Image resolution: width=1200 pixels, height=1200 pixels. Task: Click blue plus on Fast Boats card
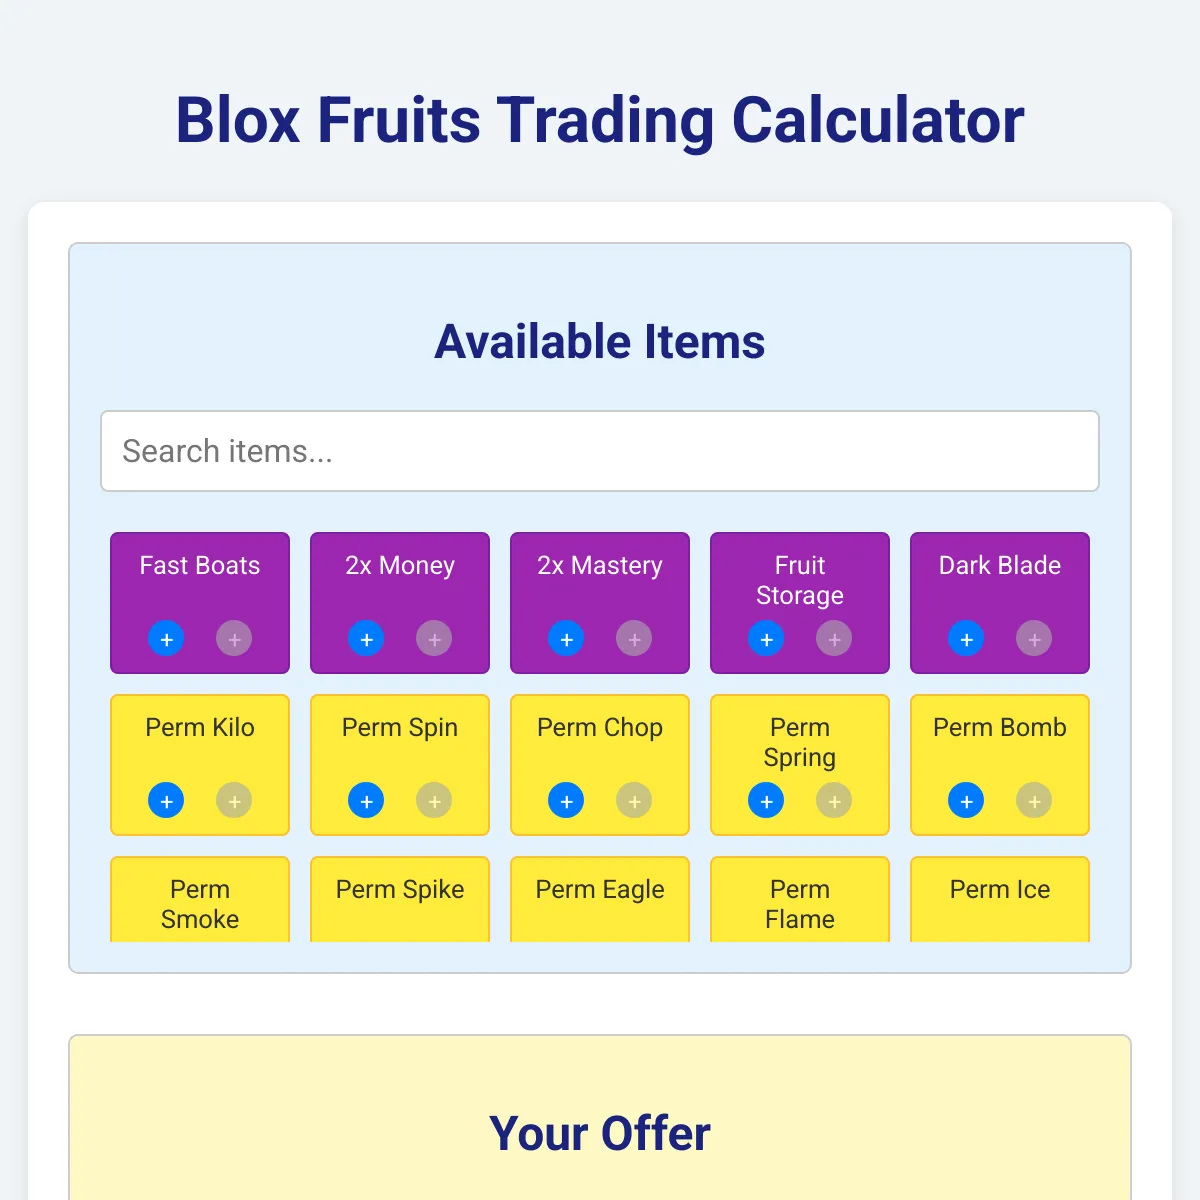click(166, 638)
